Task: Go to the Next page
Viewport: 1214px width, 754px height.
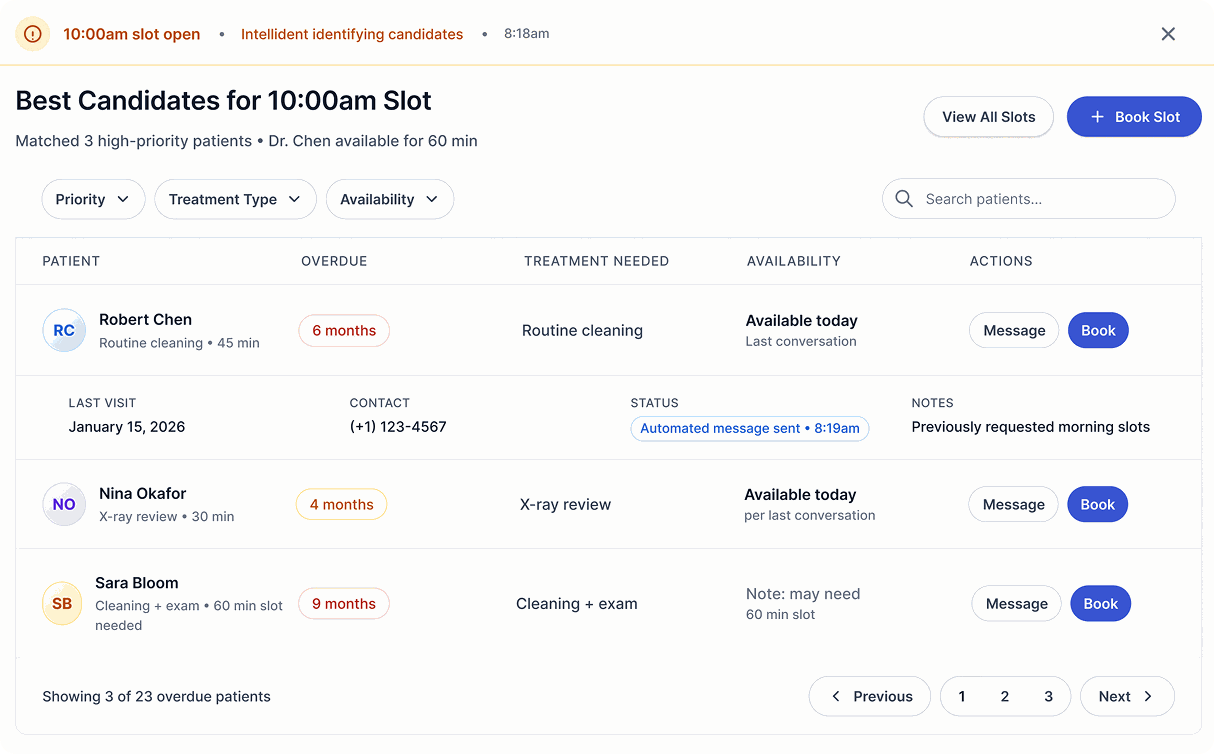Action: point(1127,697)
